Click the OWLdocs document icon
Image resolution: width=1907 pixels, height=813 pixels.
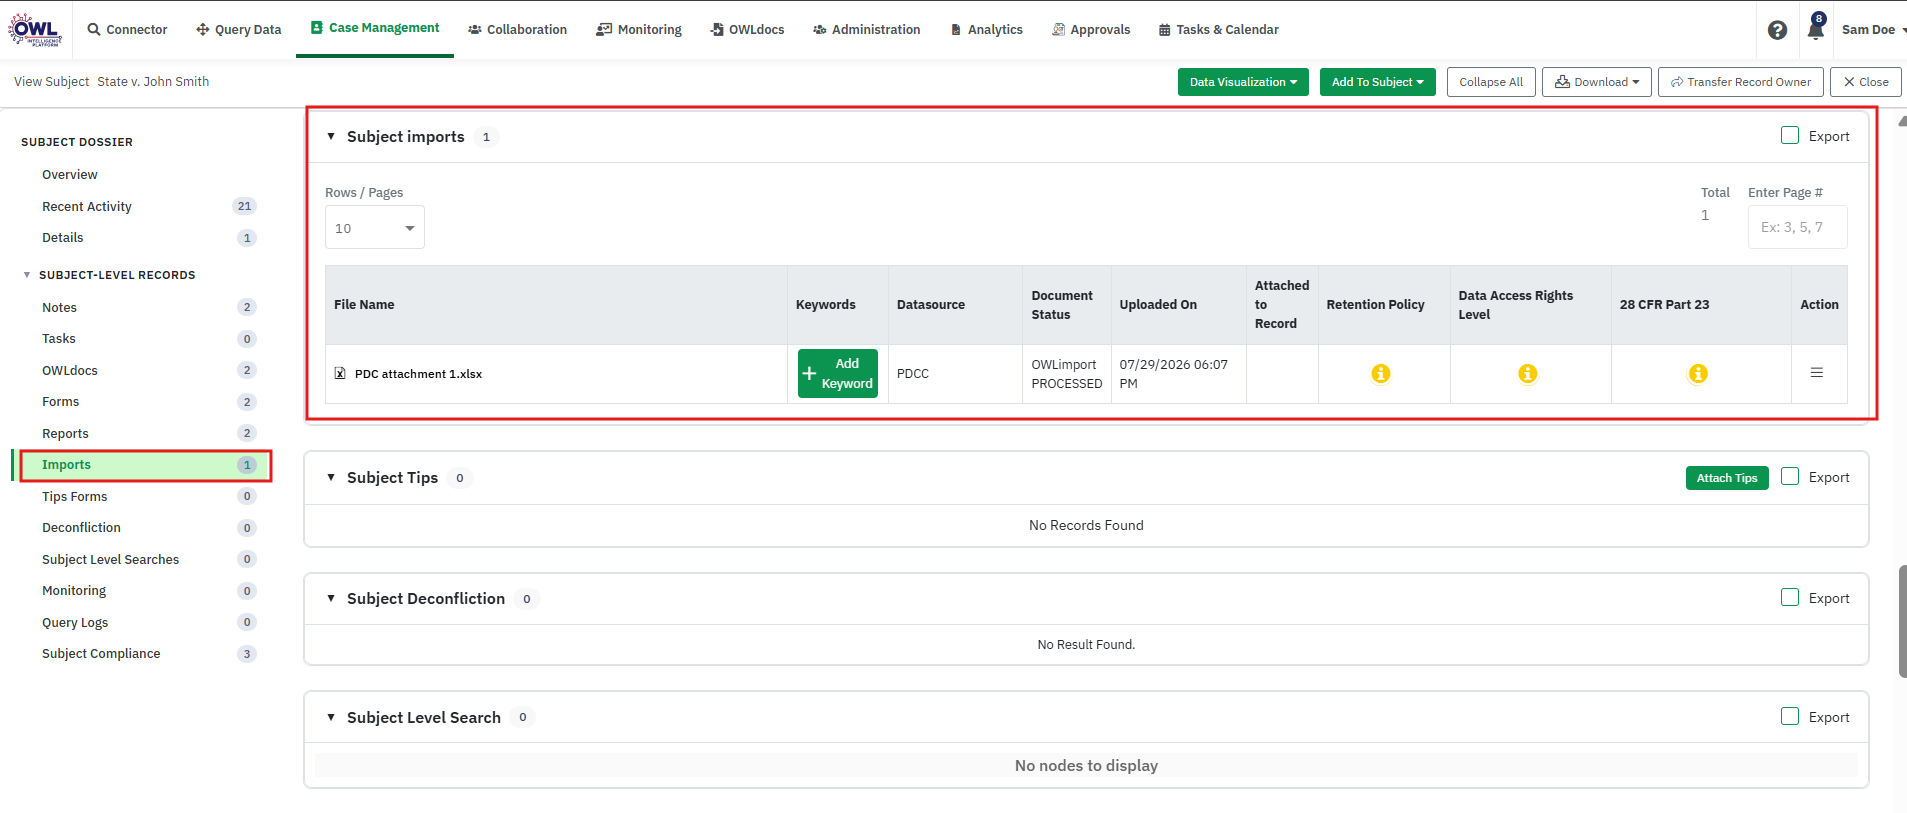[x=717, y=29]
